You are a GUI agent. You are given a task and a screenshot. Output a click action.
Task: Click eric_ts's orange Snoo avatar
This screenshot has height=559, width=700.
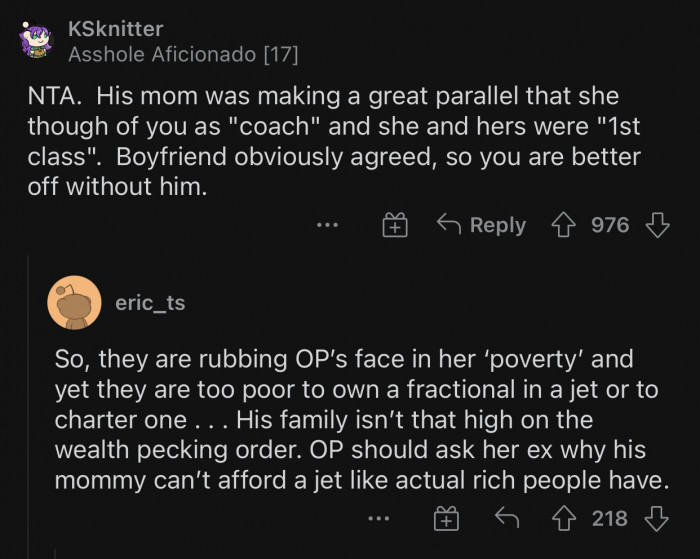pos(75,303)
